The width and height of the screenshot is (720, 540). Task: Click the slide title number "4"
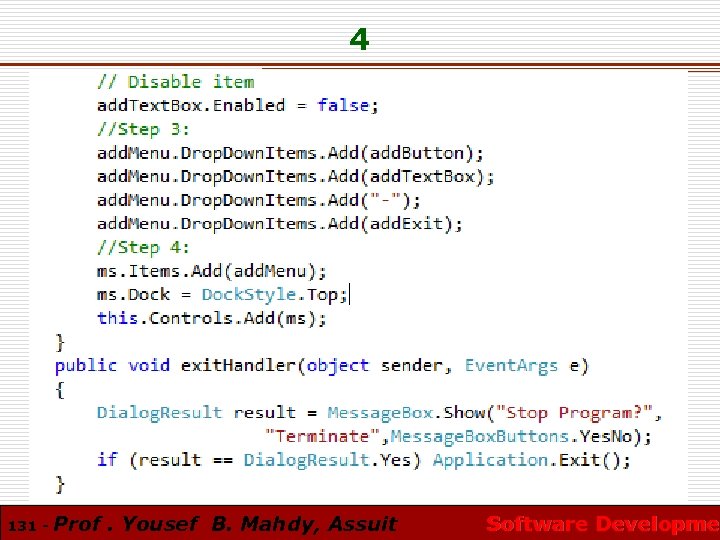click(359, 39)
